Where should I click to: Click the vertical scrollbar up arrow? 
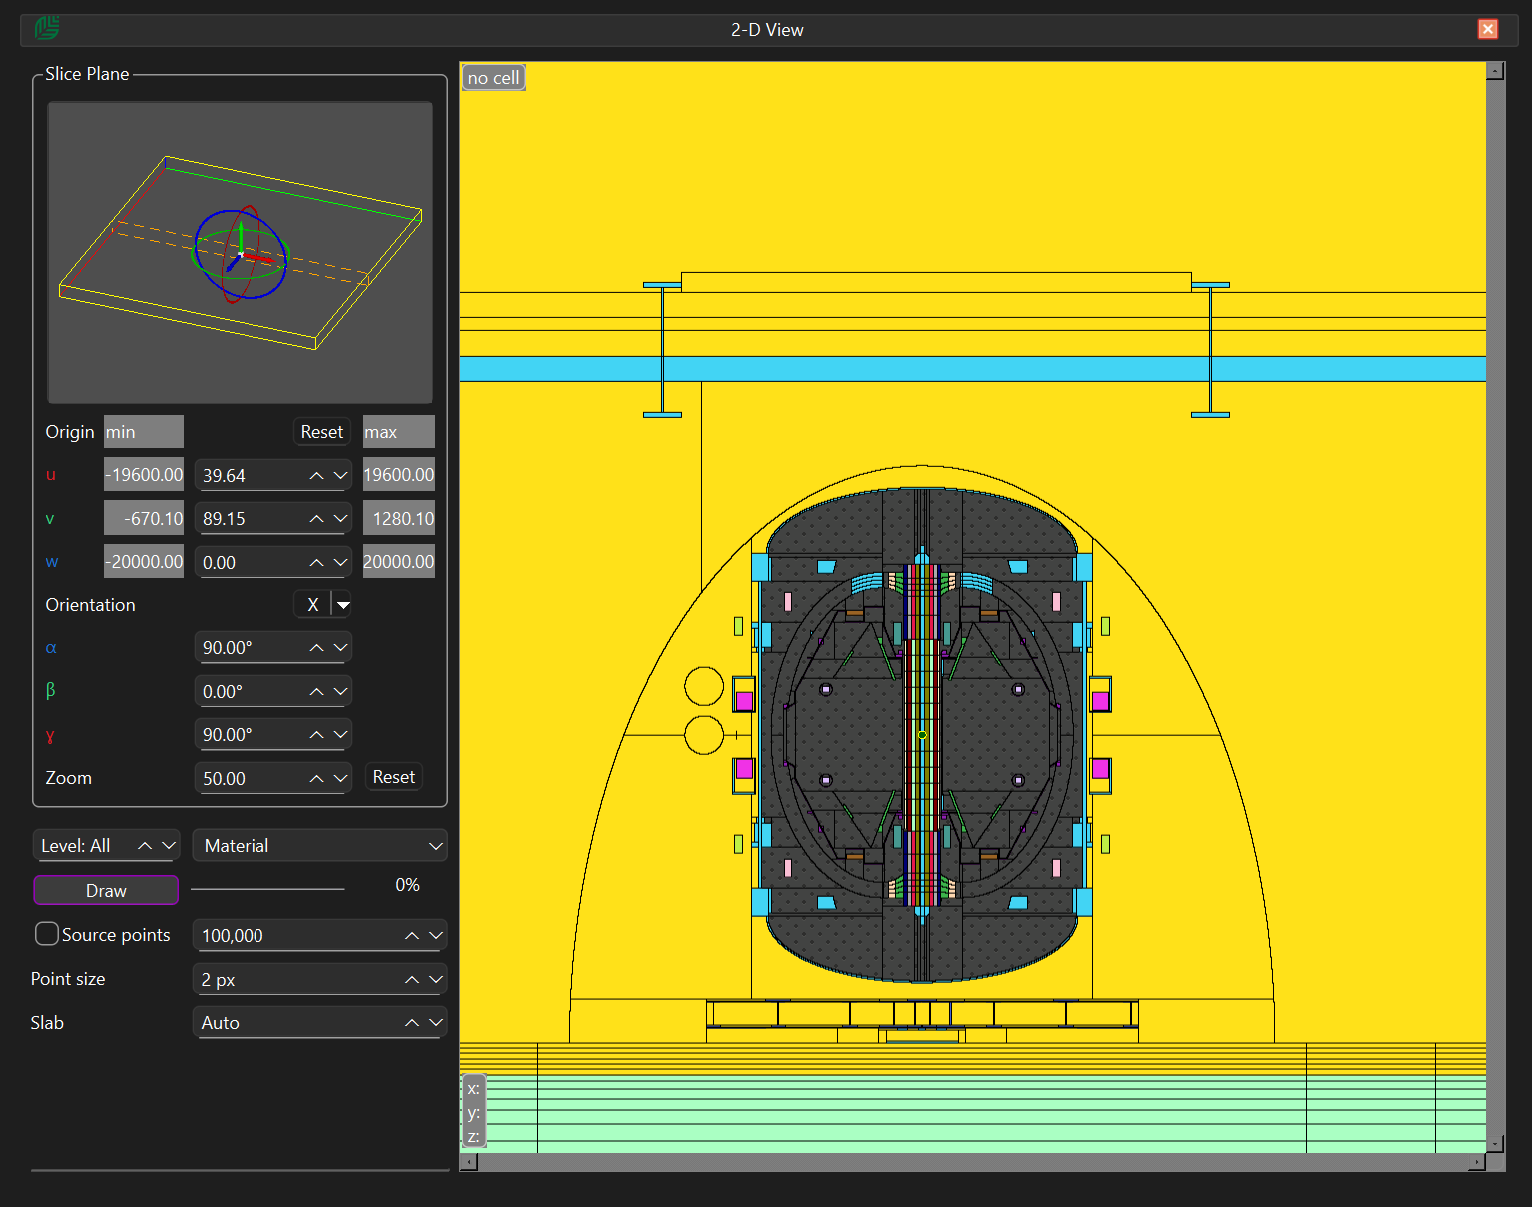[x=1496, y=71]
